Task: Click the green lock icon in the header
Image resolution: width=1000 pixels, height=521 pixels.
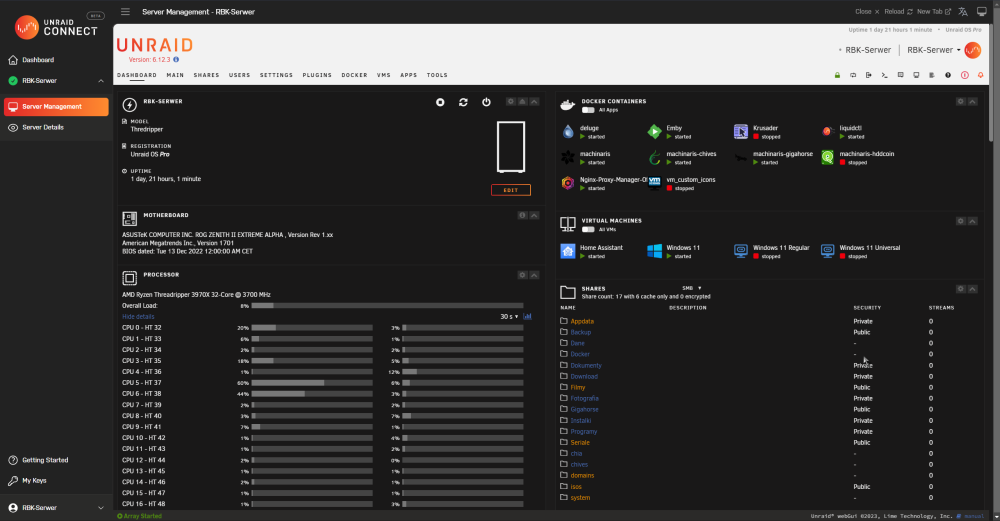Action: [837, 75]
